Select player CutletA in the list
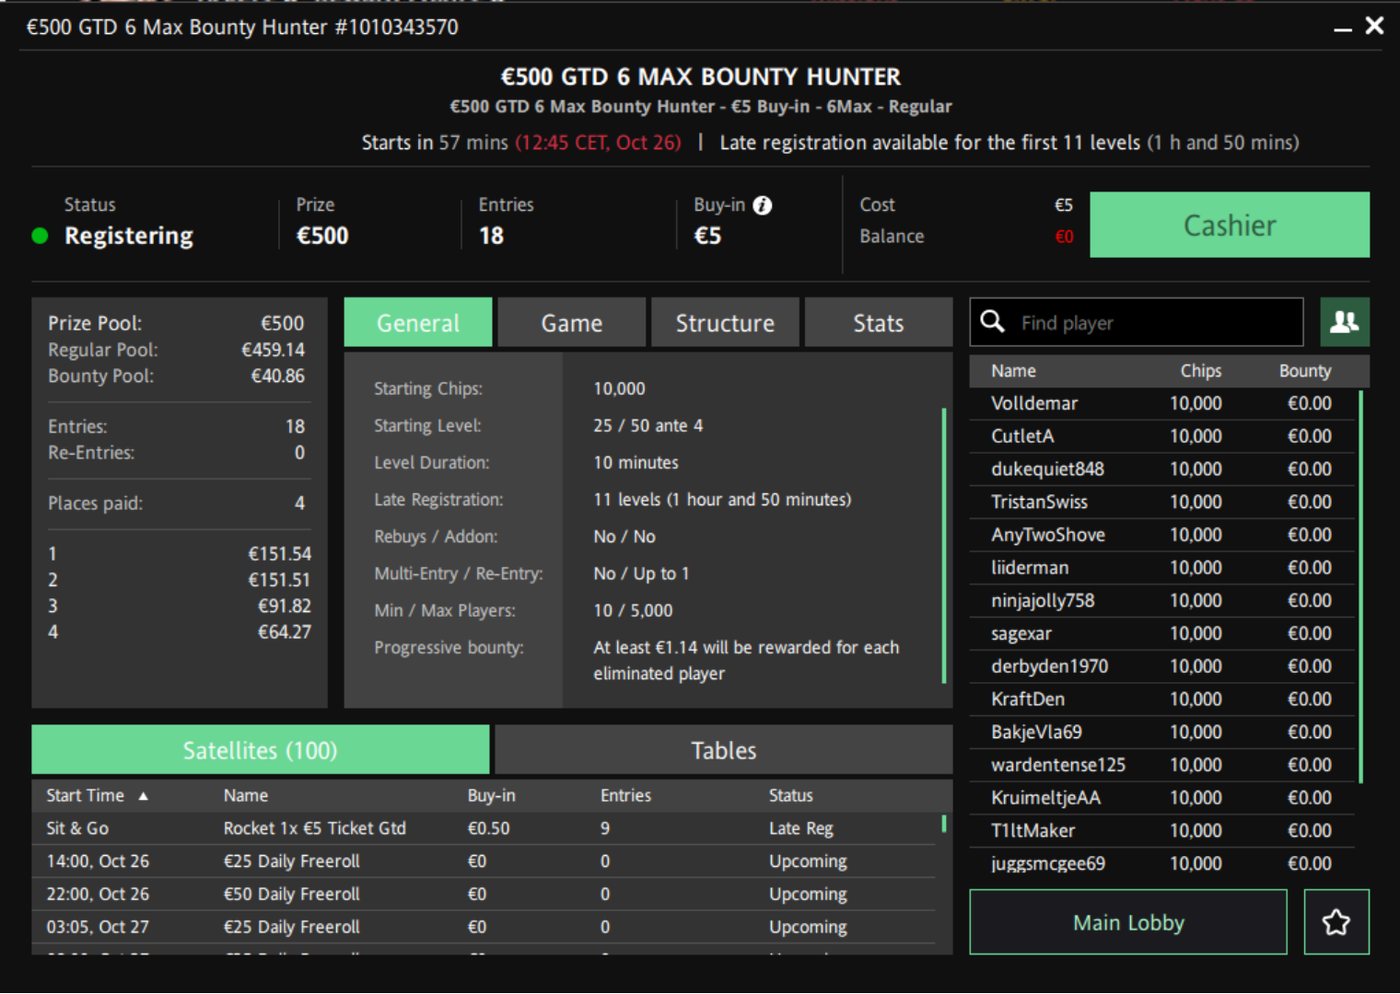 click(x=1163, y=436)
